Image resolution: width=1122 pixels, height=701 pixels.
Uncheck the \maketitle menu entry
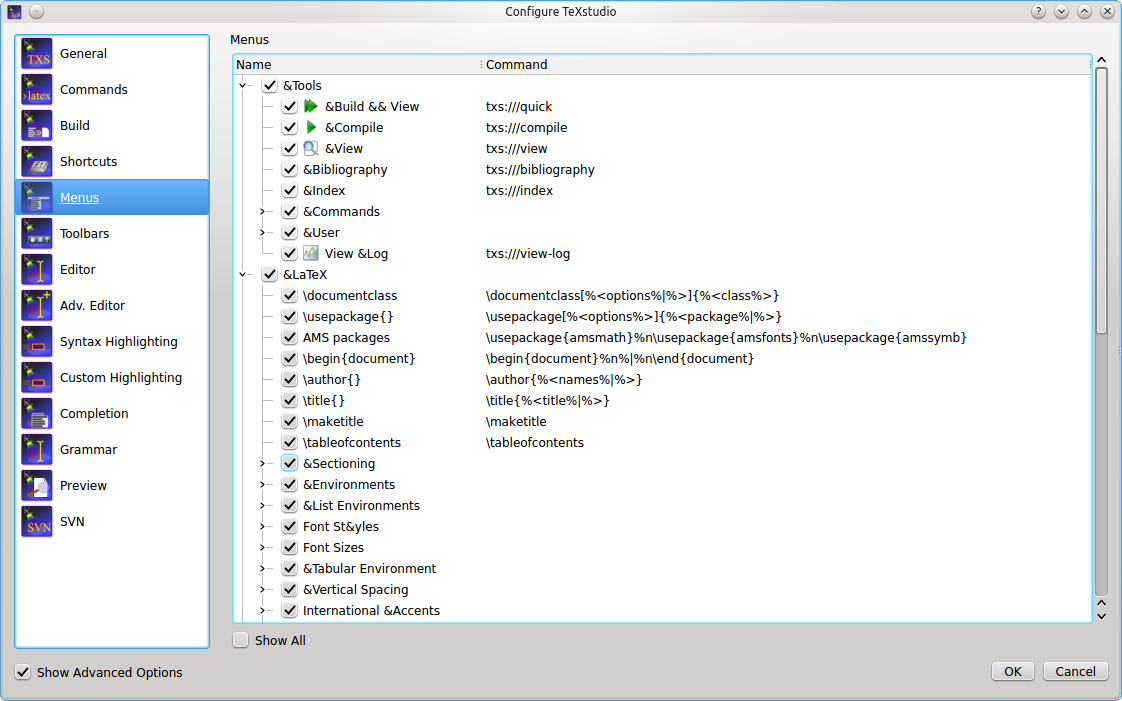(289, 421)
